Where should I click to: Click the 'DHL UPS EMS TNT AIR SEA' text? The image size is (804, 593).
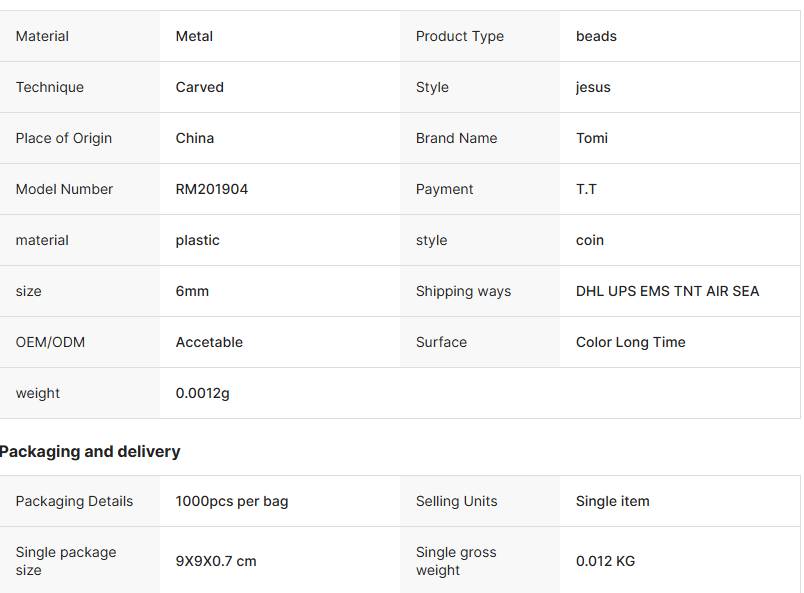[667, 291]
